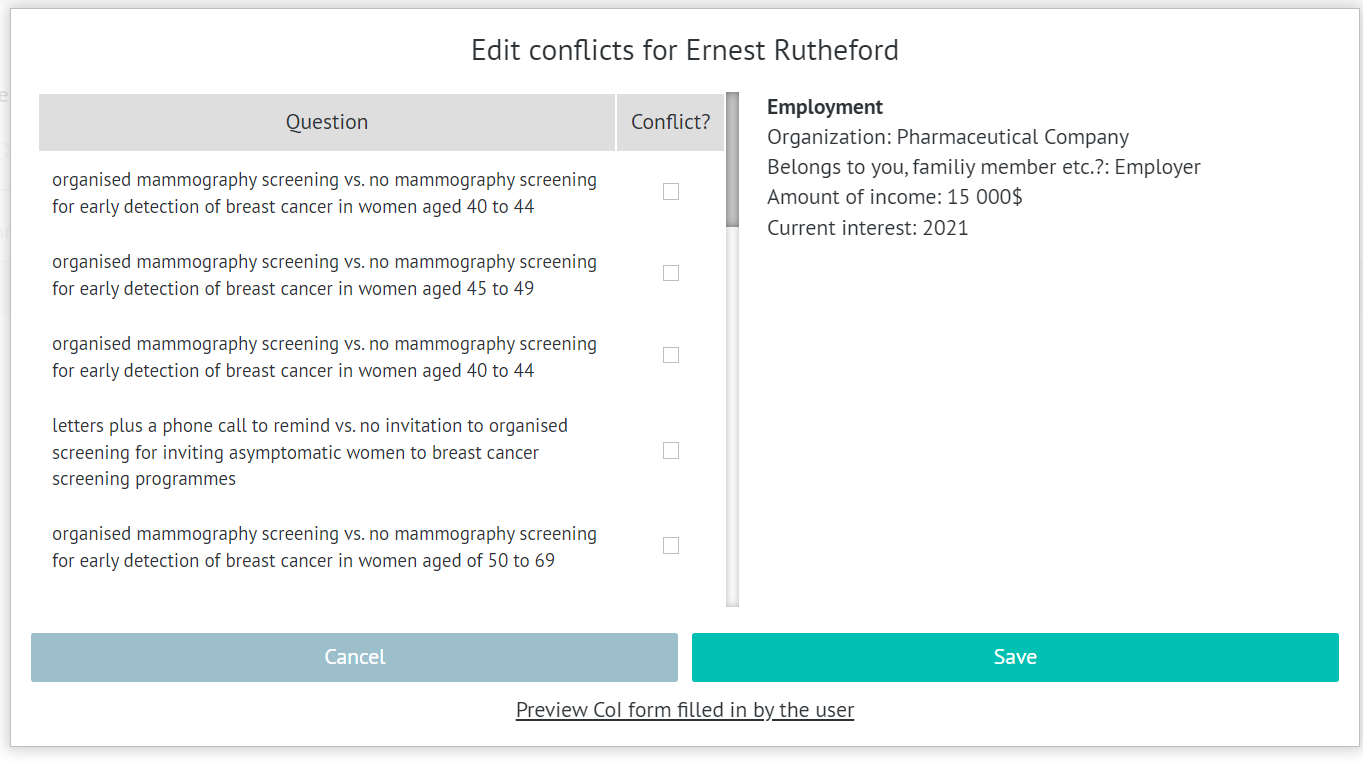1363x764 pixels.
Task: Click the Edit conflicts dialog title
Action: [684, 49]
